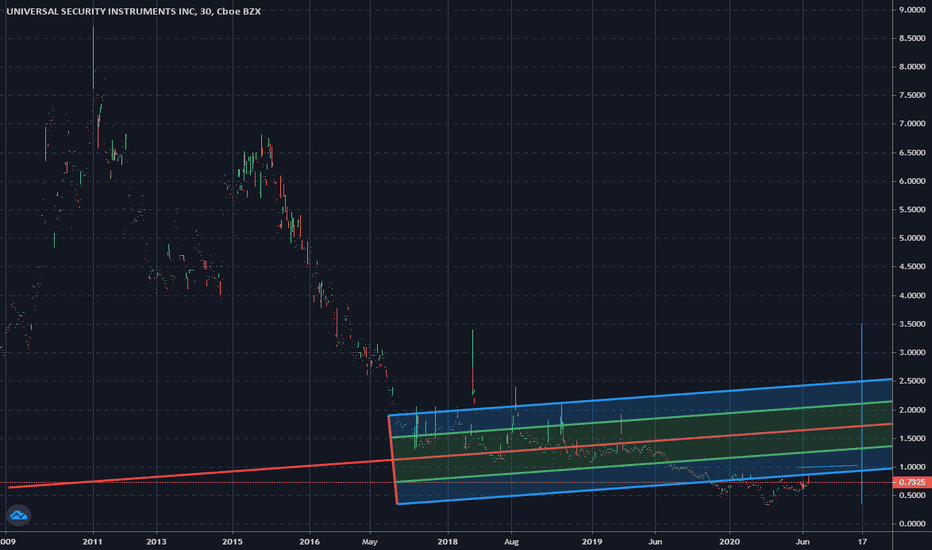Click the 2019 time axis label
The image size is (932, 550).
click(x=592, y=542)
